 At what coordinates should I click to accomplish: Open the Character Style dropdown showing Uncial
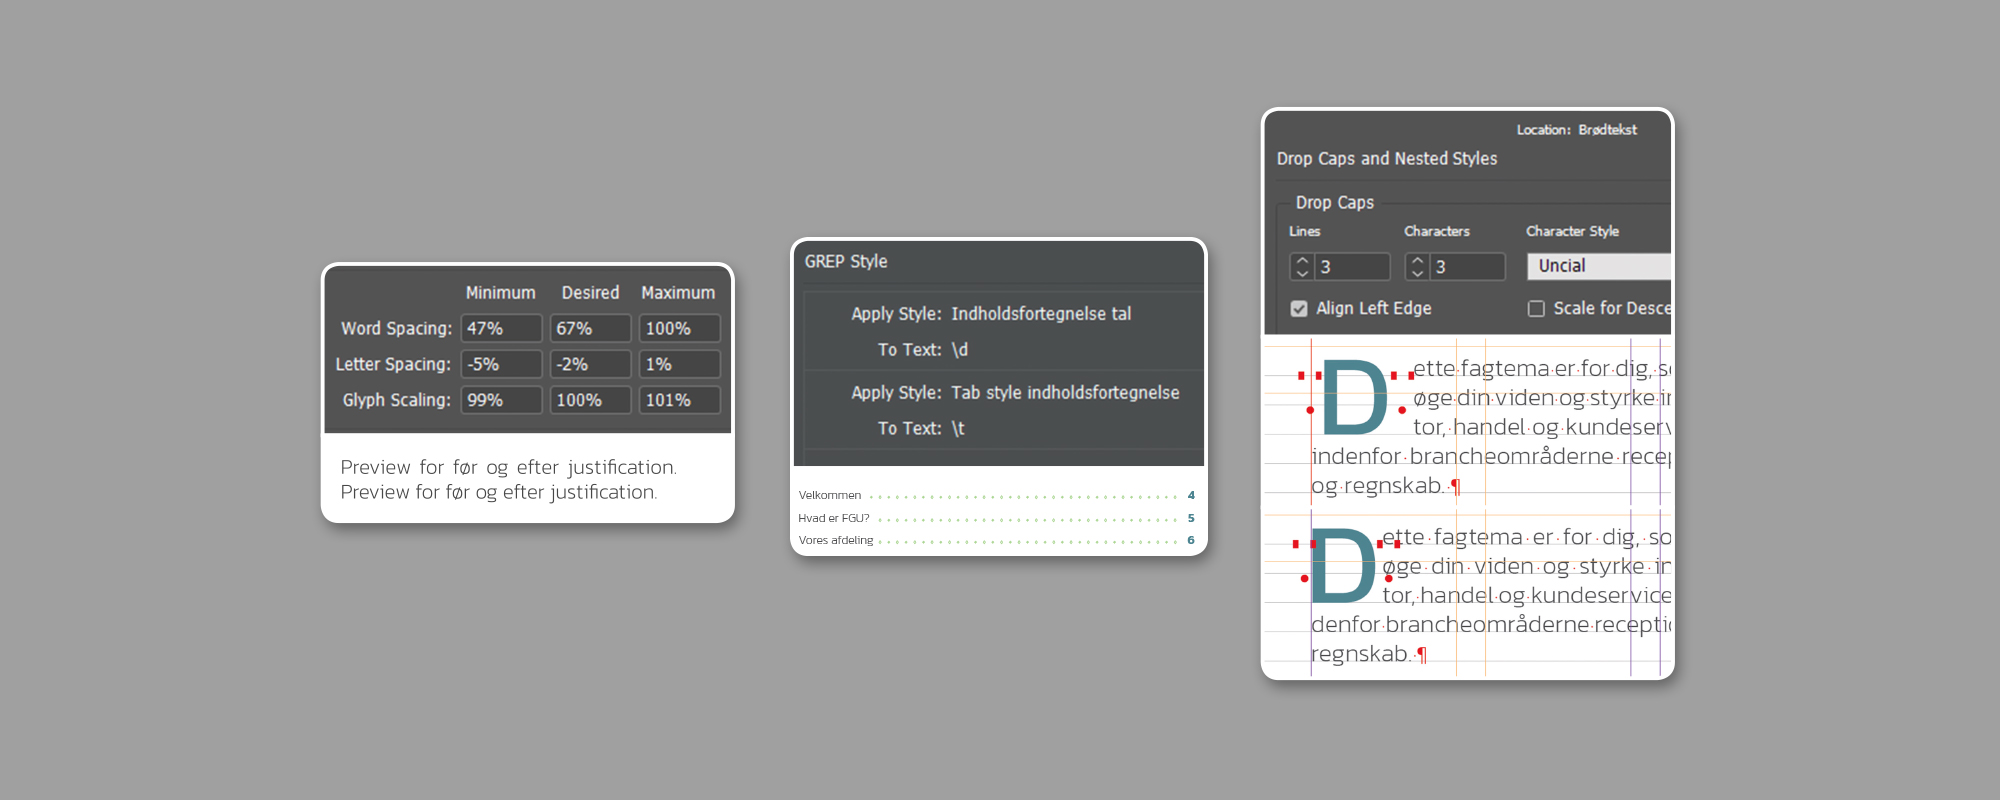coord(1598,266)
